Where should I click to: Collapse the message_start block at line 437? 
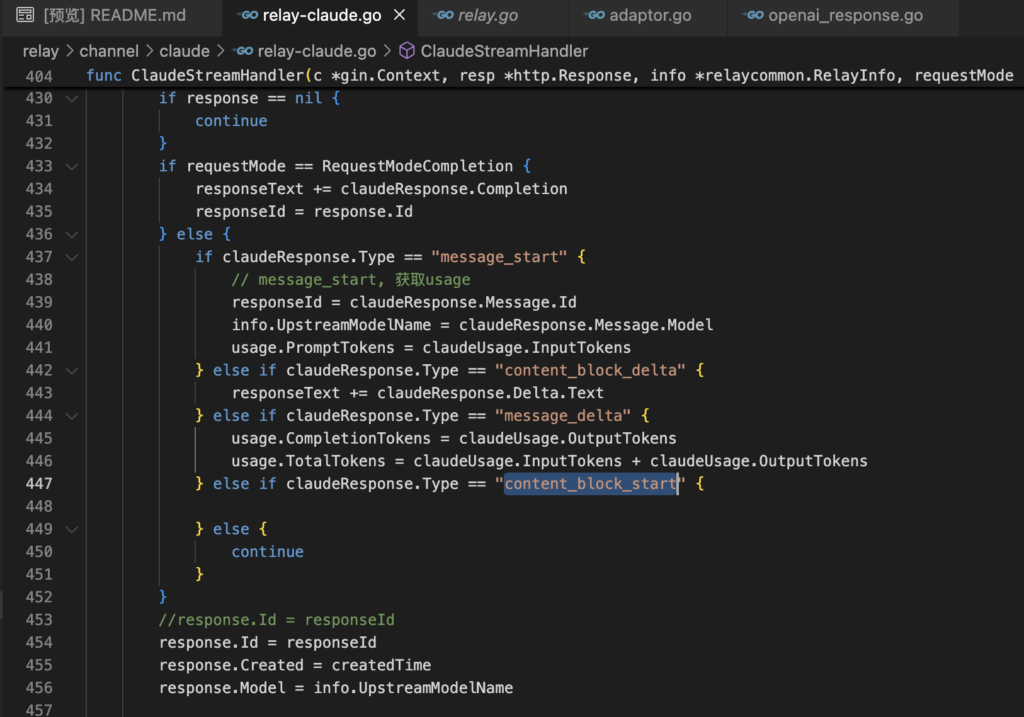coord(72,257)
